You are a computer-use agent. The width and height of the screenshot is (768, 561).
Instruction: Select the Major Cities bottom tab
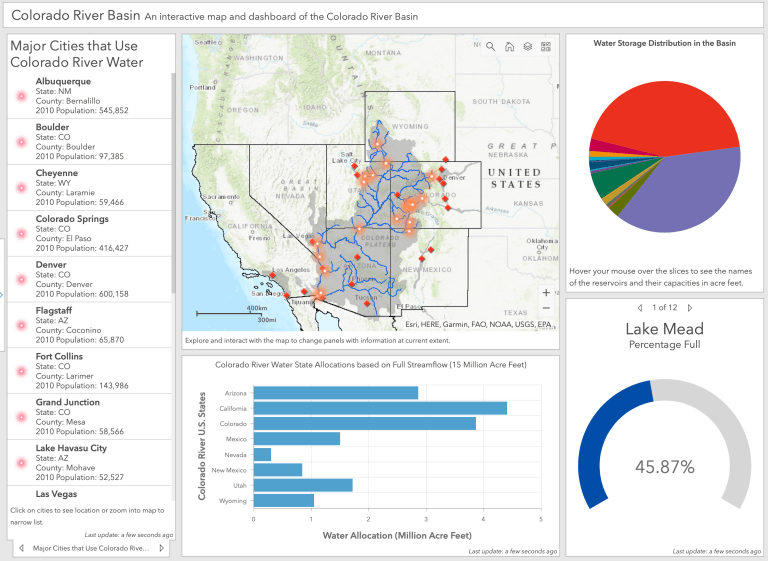coord(90,548)
